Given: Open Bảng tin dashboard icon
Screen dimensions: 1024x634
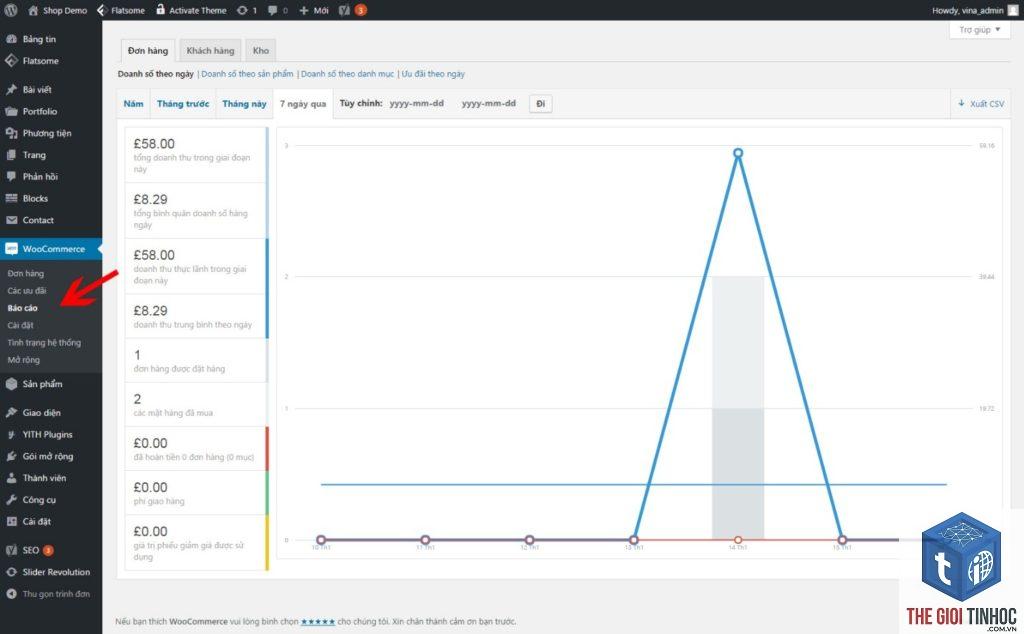Looking at the screenshot, I should pos(11,39).
